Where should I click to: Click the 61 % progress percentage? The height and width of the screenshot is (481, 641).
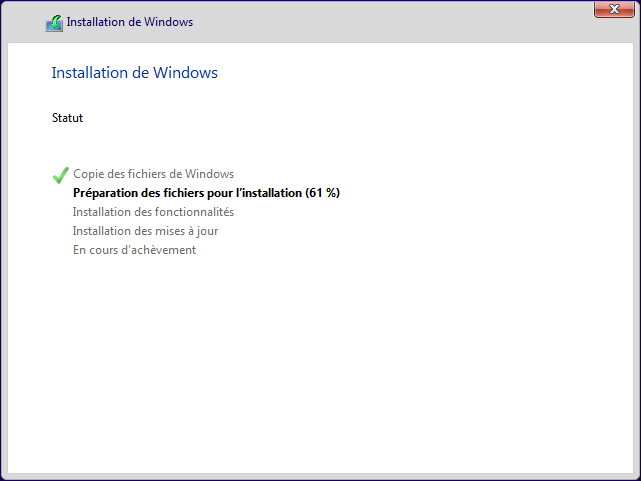pos(323,193)
